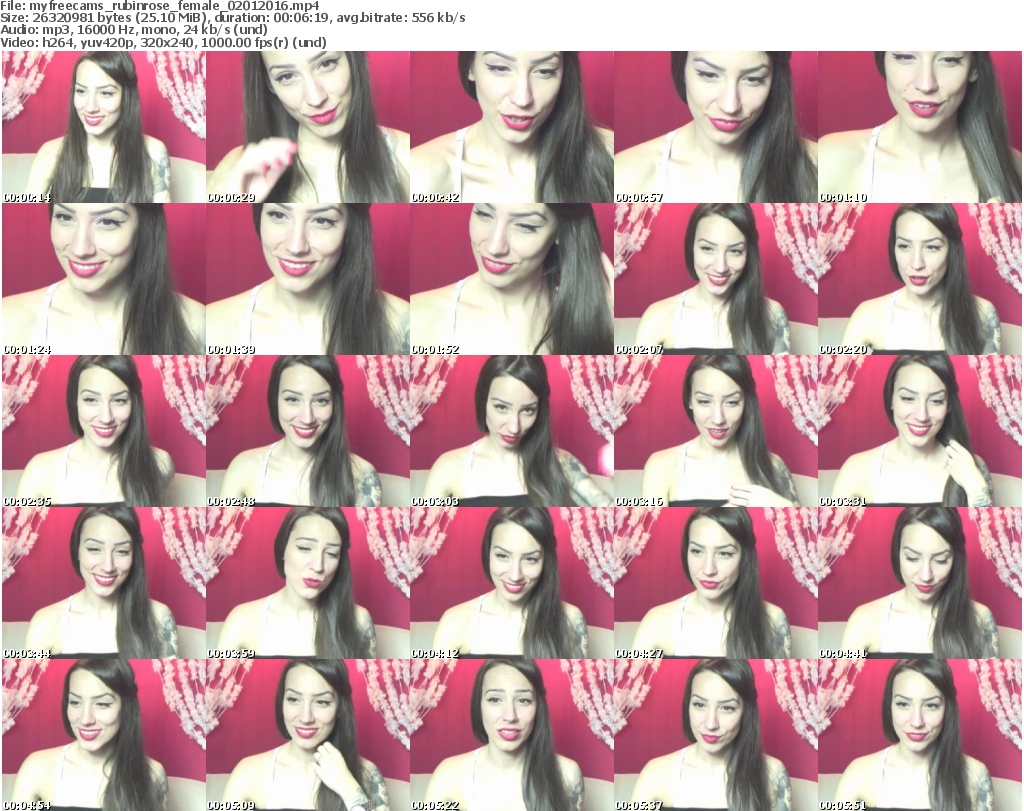This screenshot has height=811, width=1024.
Task: Select the thumbnail stamped 00:00:14
Action: pos(104,127)
